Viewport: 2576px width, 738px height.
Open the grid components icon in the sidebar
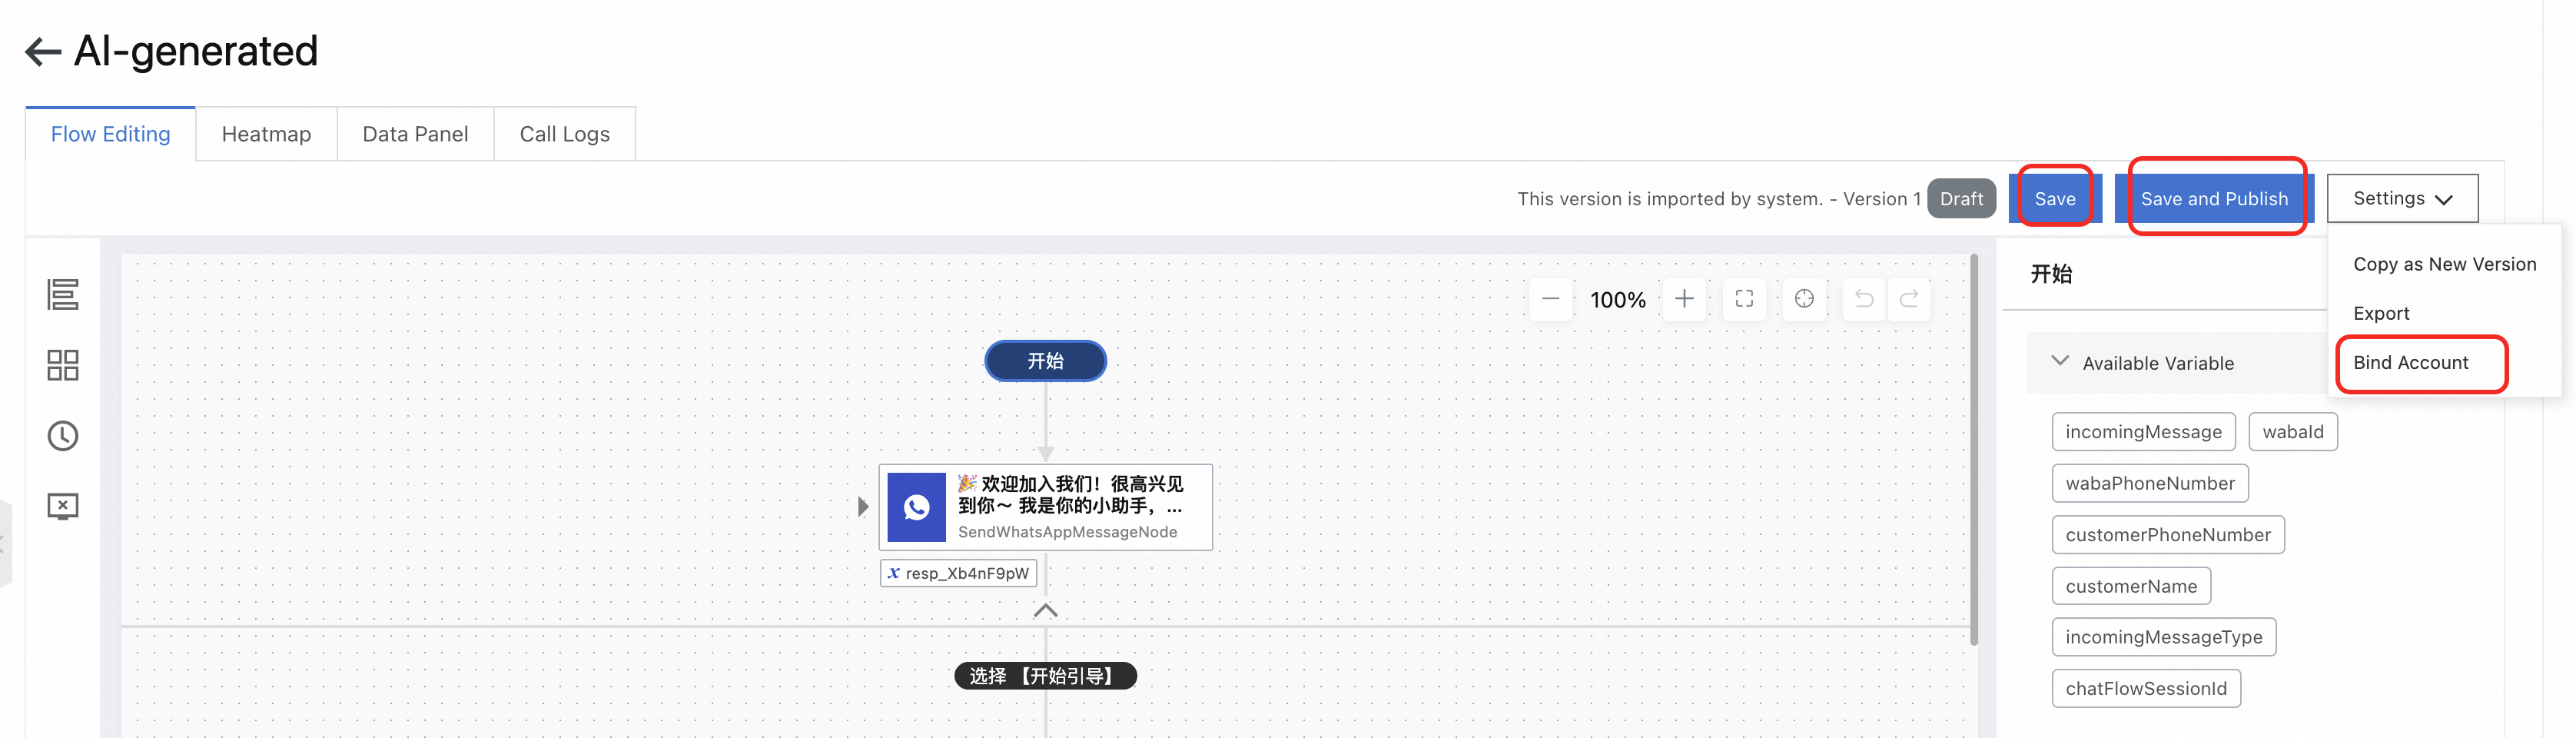coord(63,365)
